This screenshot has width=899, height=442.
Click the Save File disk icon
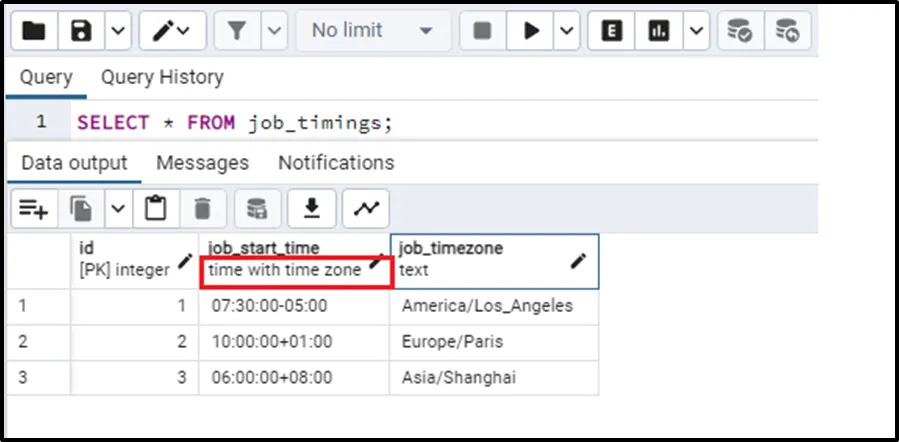(83, 31)
